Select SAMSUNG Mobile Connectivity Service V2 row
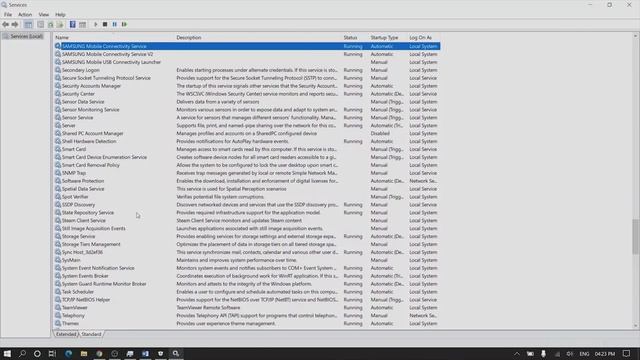 [x=247, y=54]
